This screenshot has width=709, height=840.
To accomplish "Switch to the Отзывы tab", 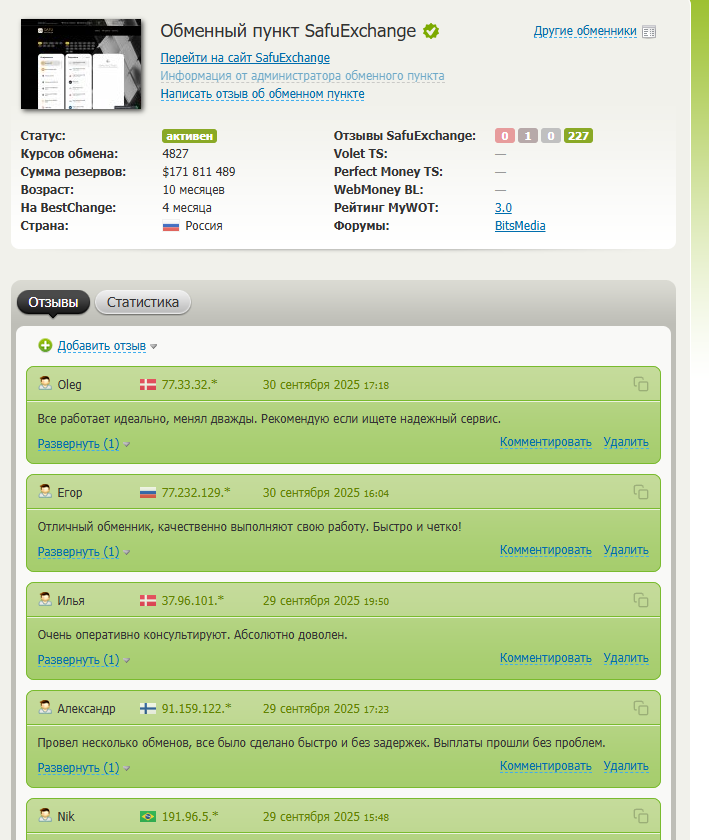I will tap(53, 303).
